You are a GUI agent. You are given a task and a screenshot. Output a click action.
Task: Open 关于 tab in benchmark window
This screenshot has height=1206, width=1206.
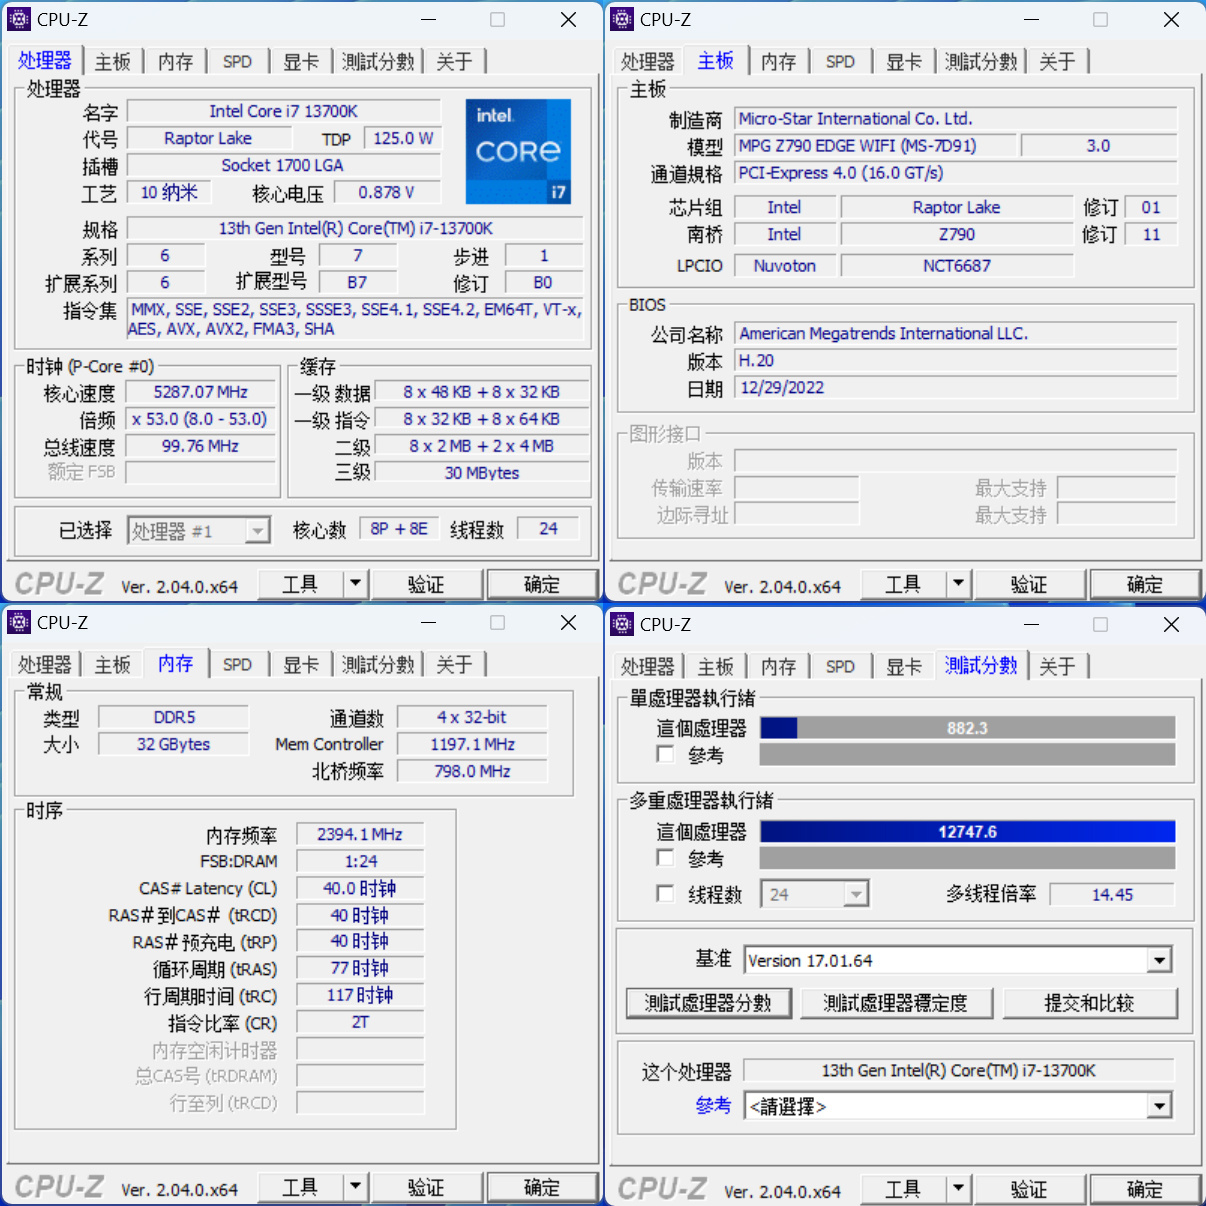(1057, 667)
